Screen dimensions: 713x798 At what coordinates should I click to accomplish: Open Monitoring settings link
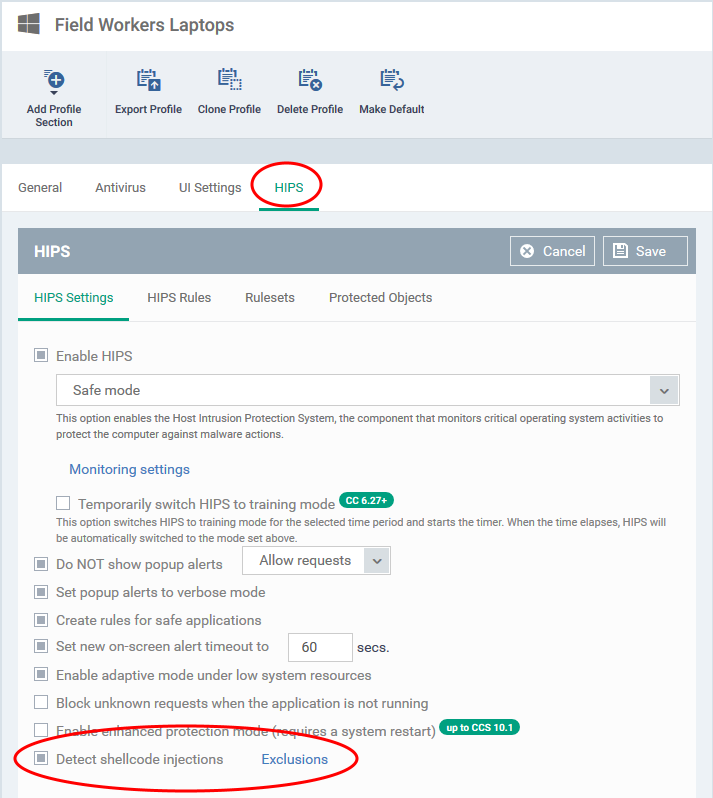pos(129,469)
